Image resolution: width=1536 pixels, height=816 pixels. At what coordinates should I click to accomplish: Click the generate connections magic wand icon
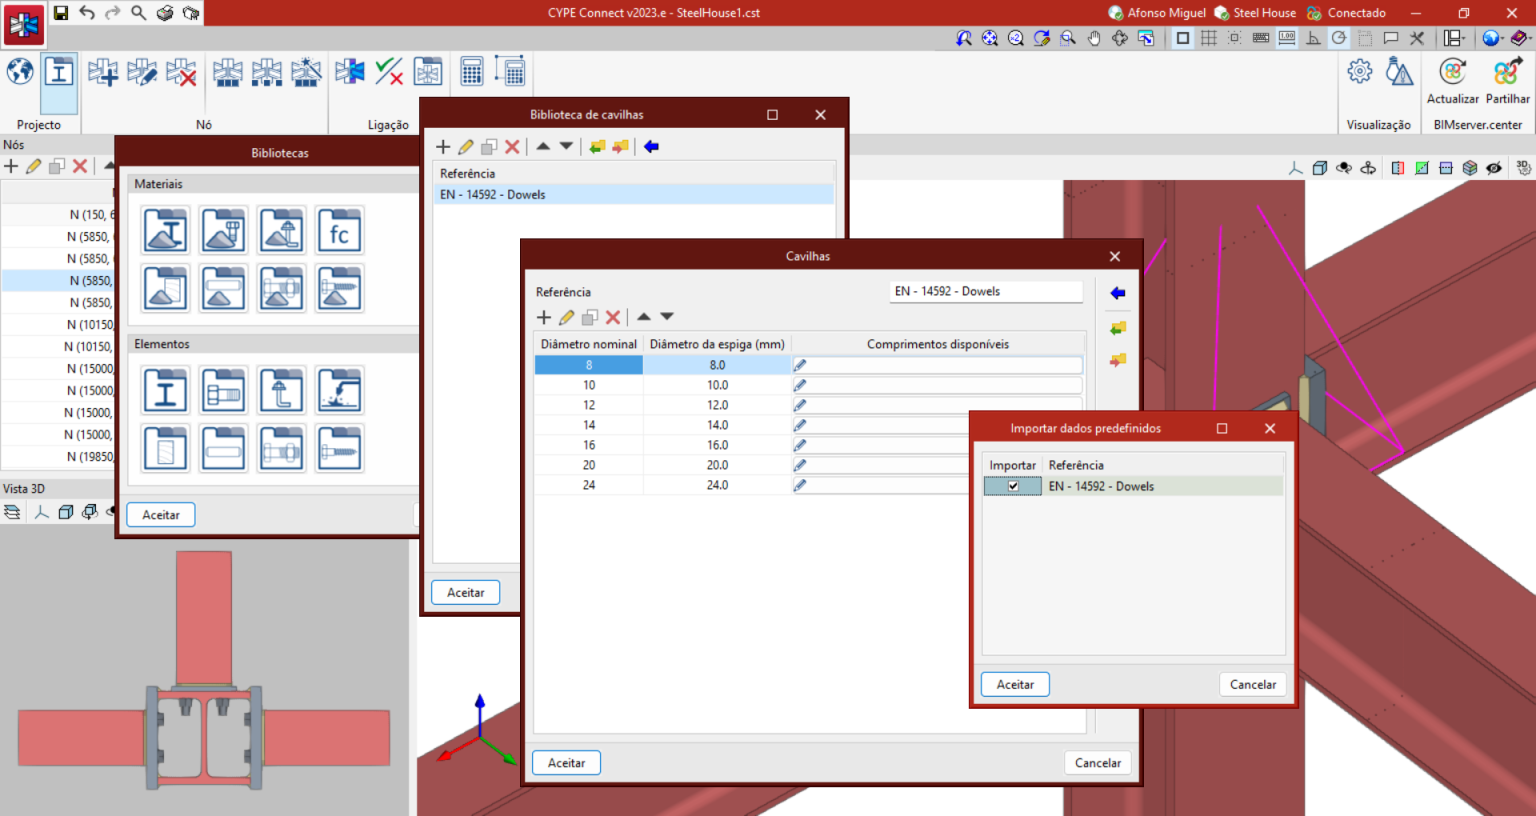tap(306, 72)
